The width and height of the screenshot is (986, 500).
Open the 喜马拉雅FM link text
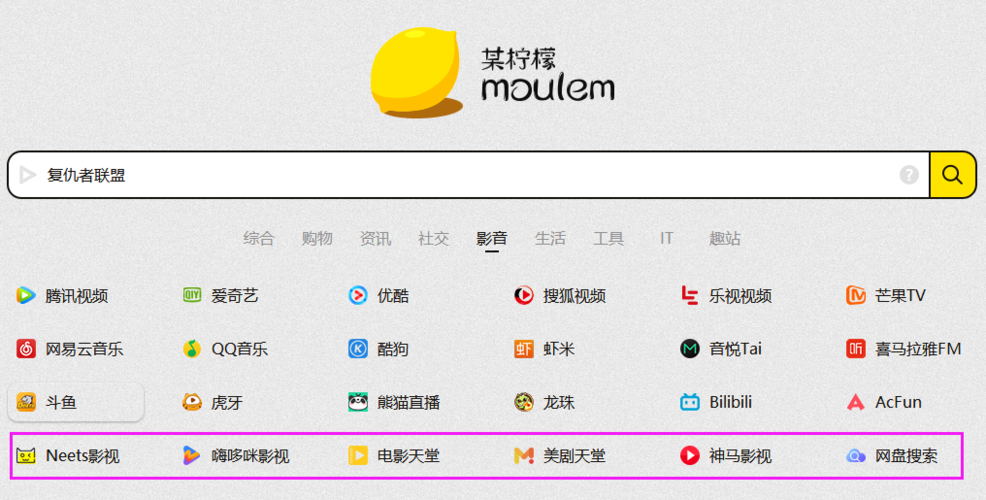pos(918,349)
